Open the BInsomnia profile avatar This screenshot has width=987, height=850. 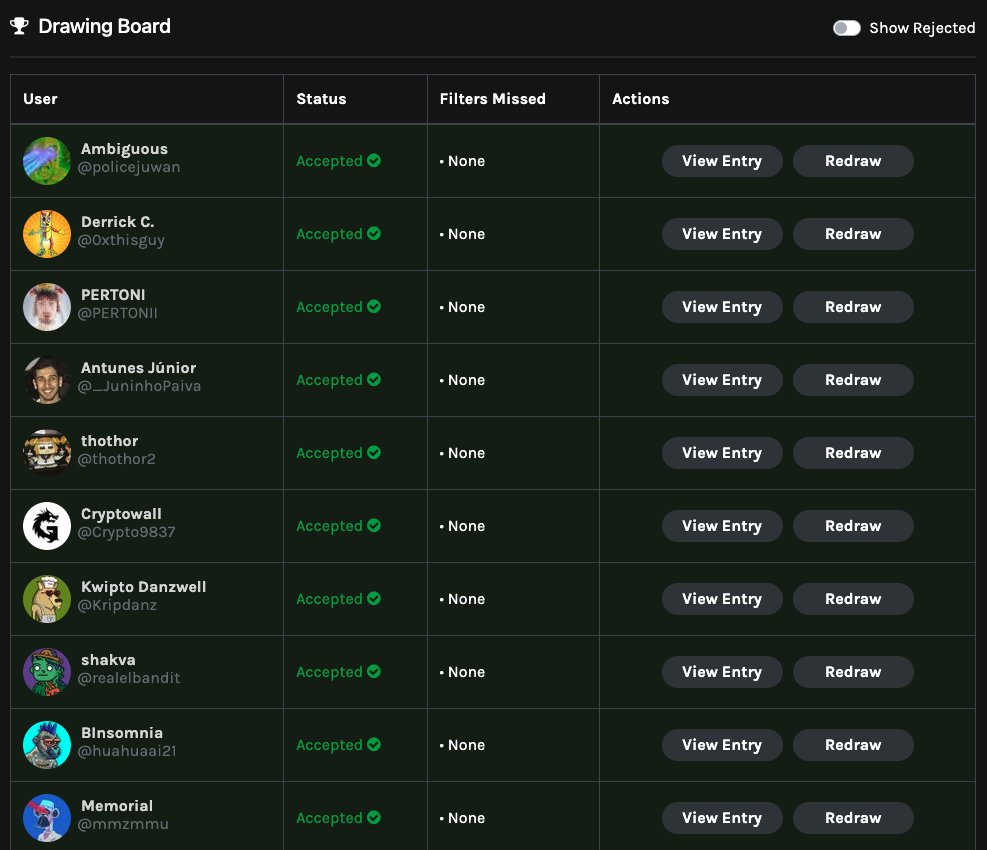click(47, 745)
